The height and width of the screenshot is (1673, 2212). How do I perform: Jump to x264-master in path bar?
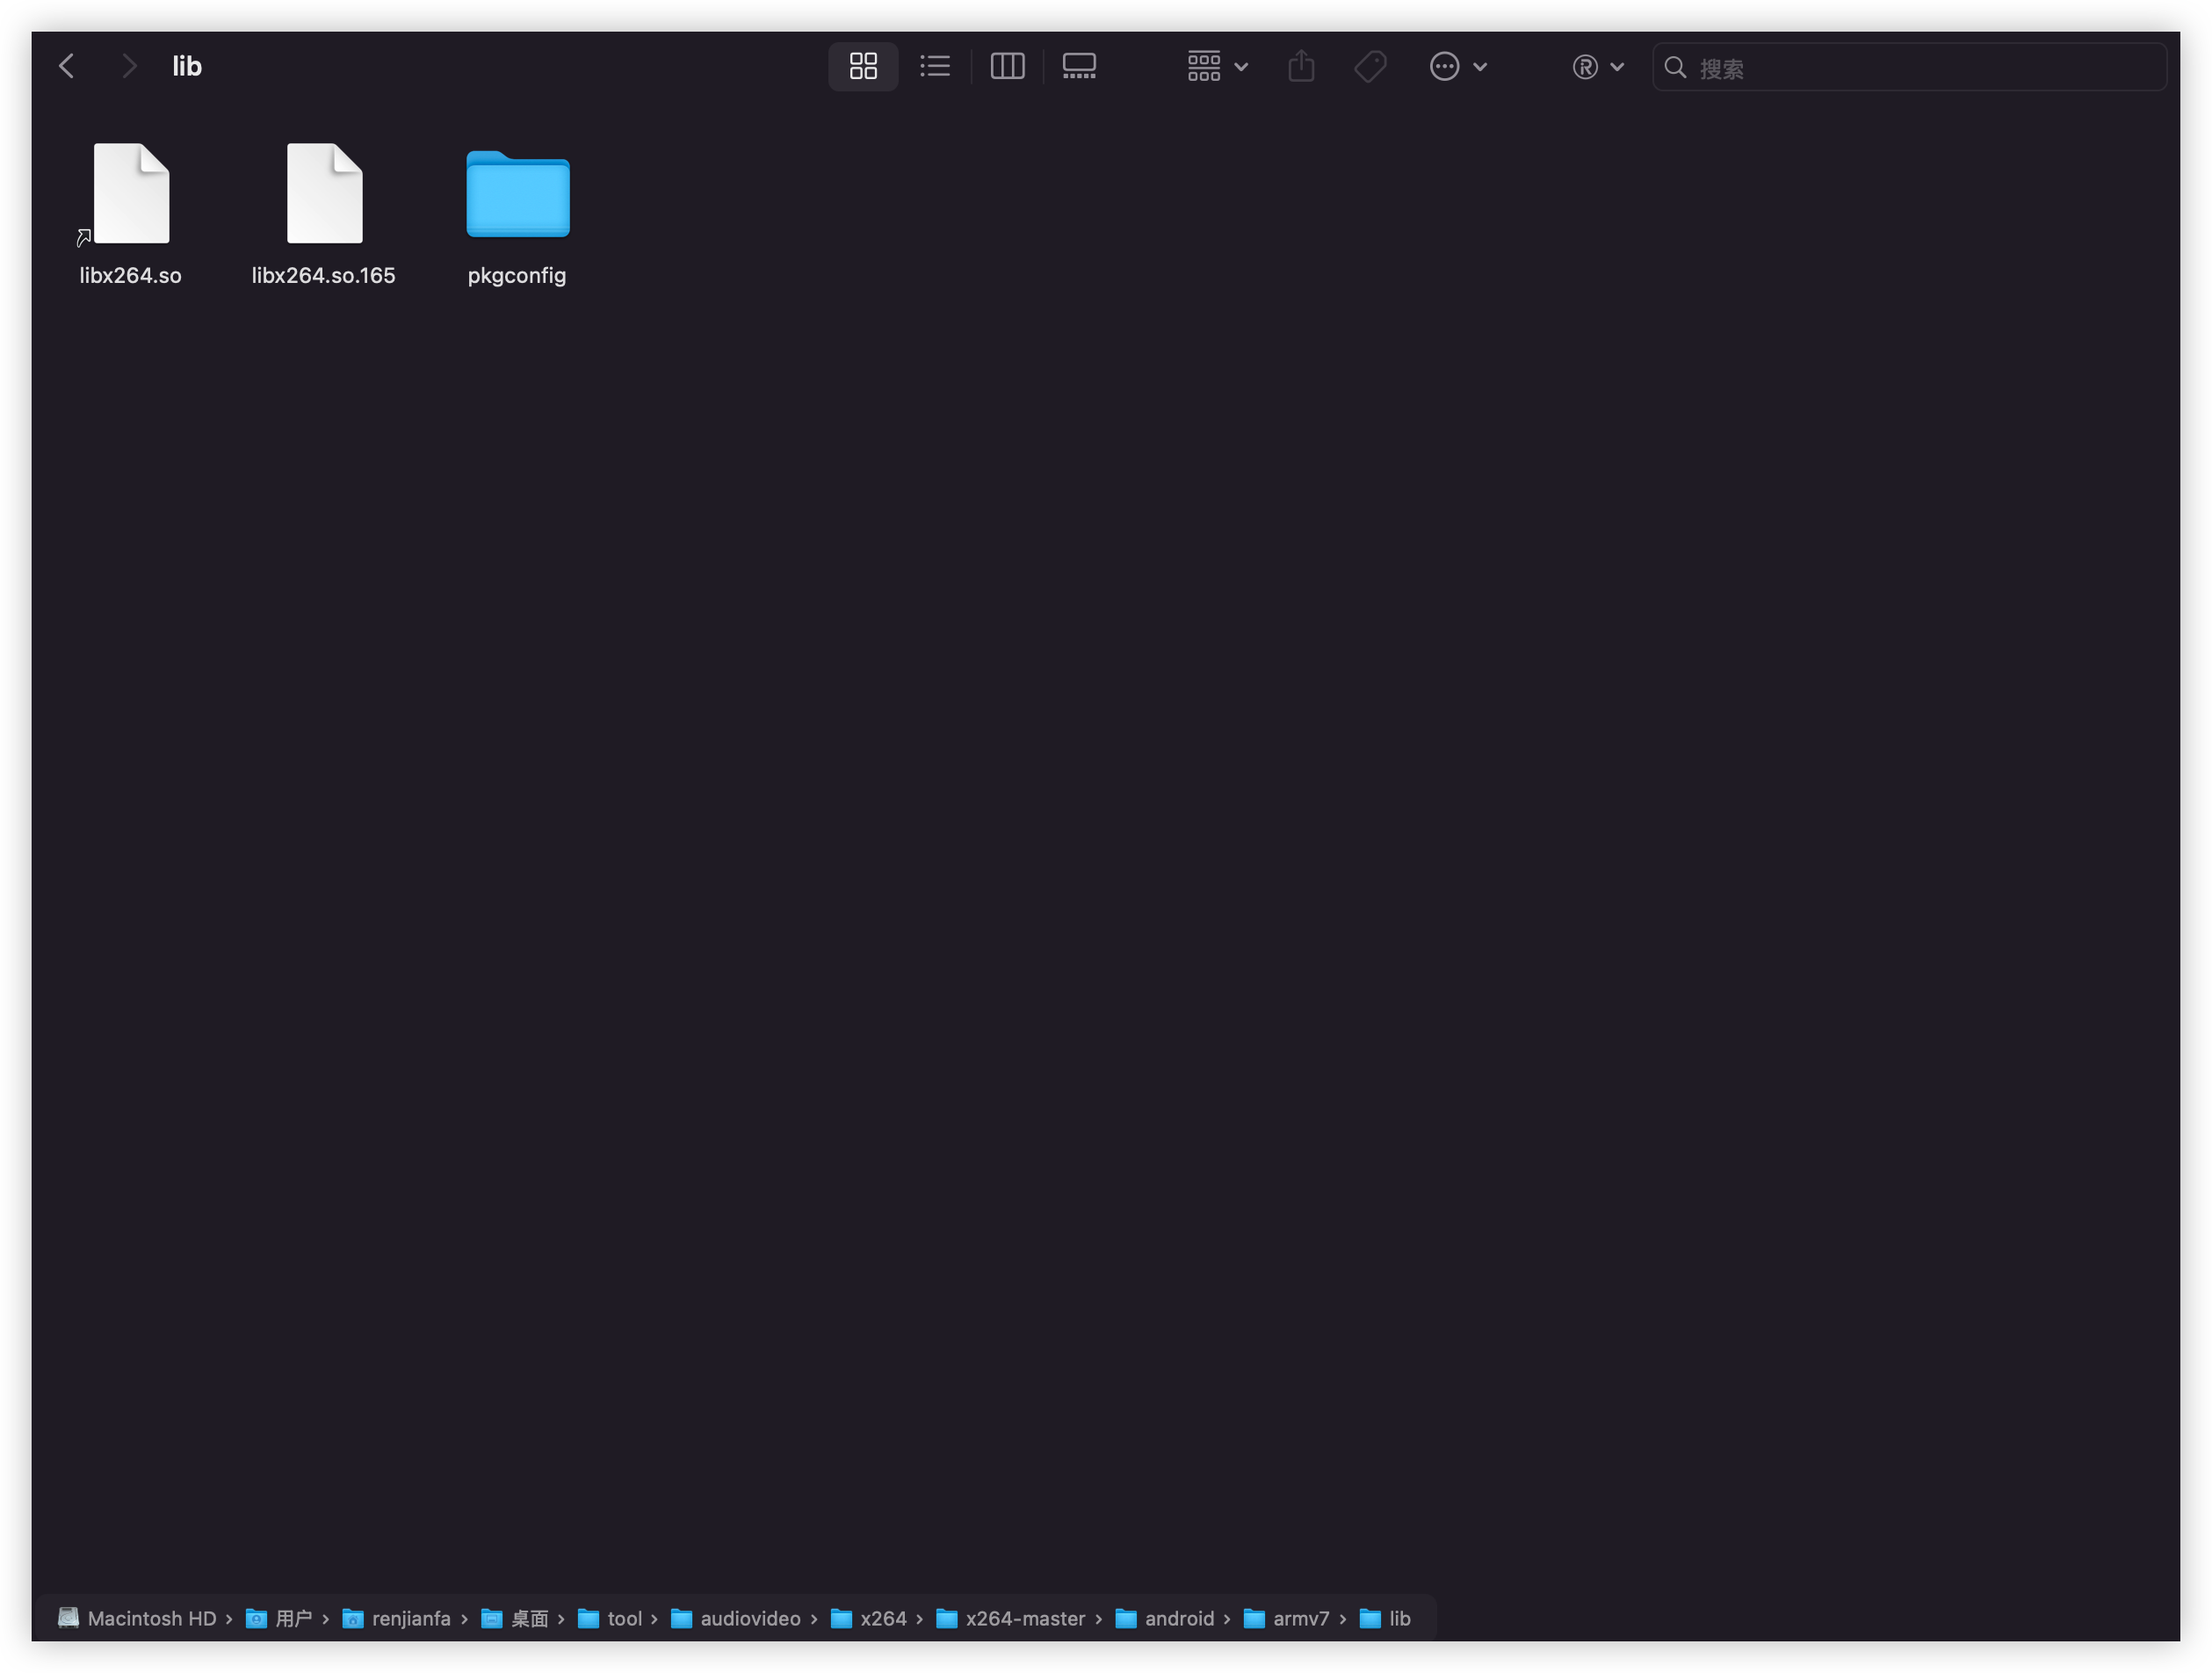(x=1024, y=1618)
